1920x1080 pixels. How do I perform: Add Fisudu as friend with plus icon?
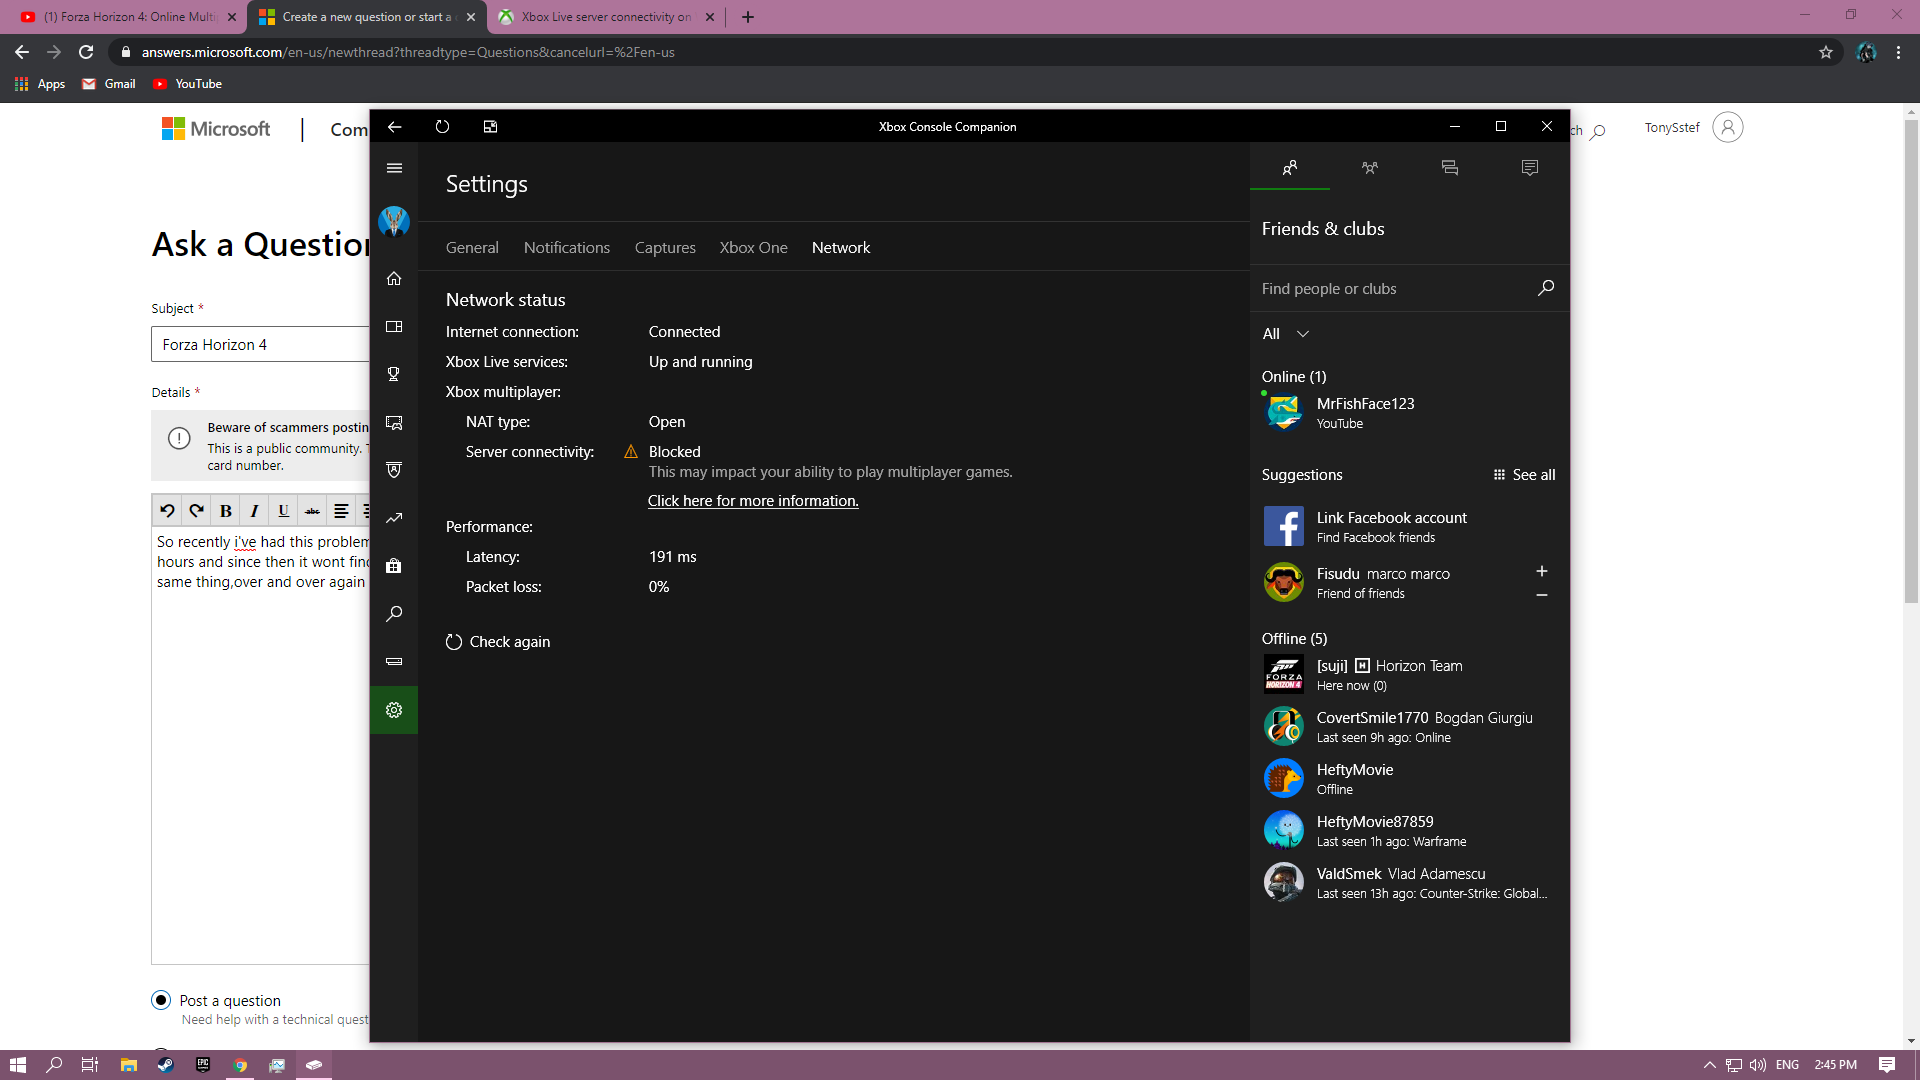pos(1542,571)
